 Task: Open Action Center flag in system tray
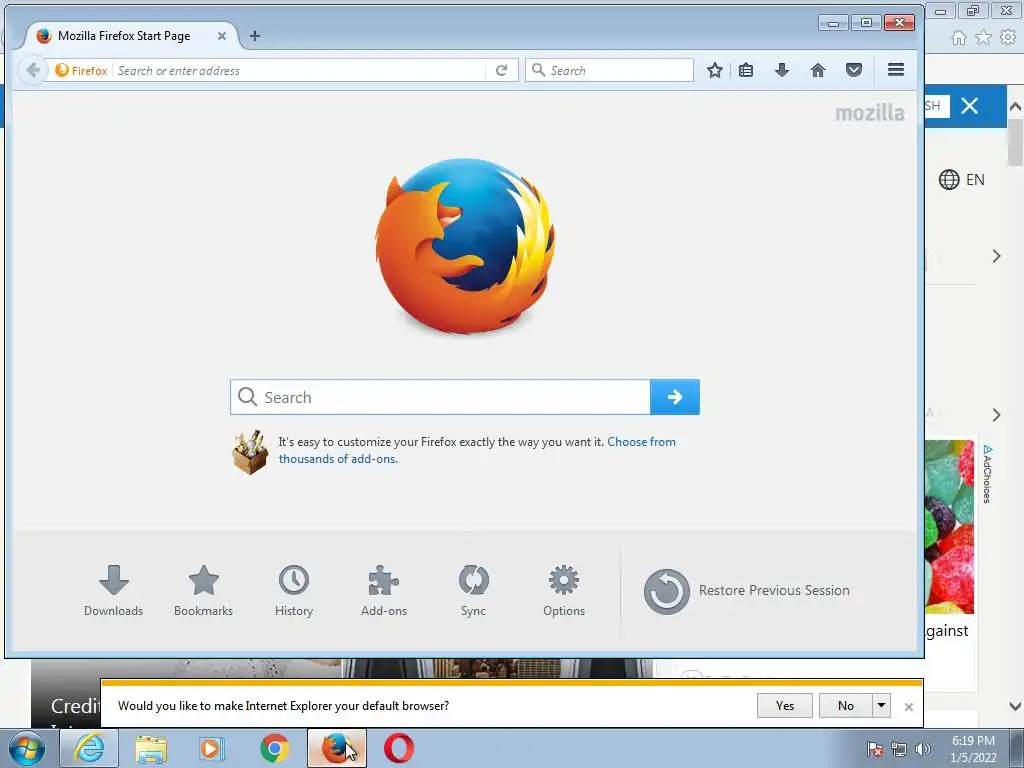coord(874,749)
